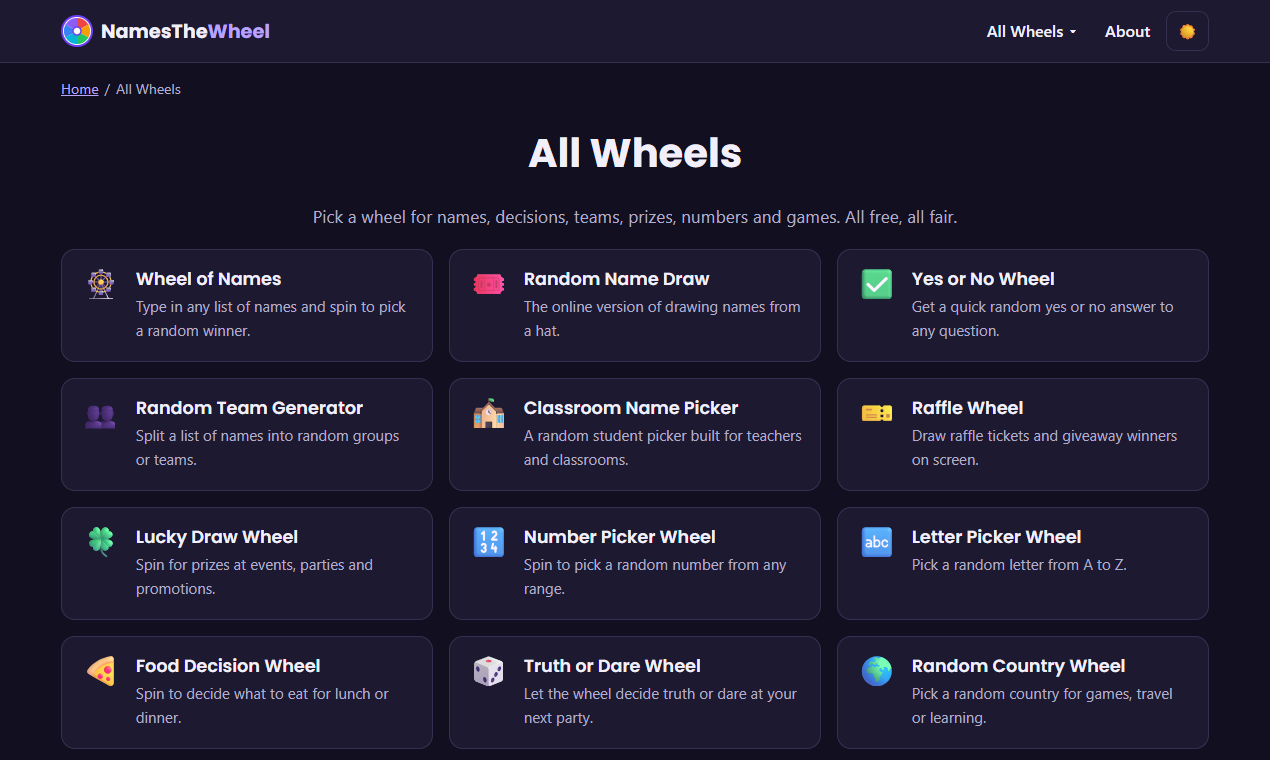Select the Truth or Dare Wheel card

tap(635, 692)
